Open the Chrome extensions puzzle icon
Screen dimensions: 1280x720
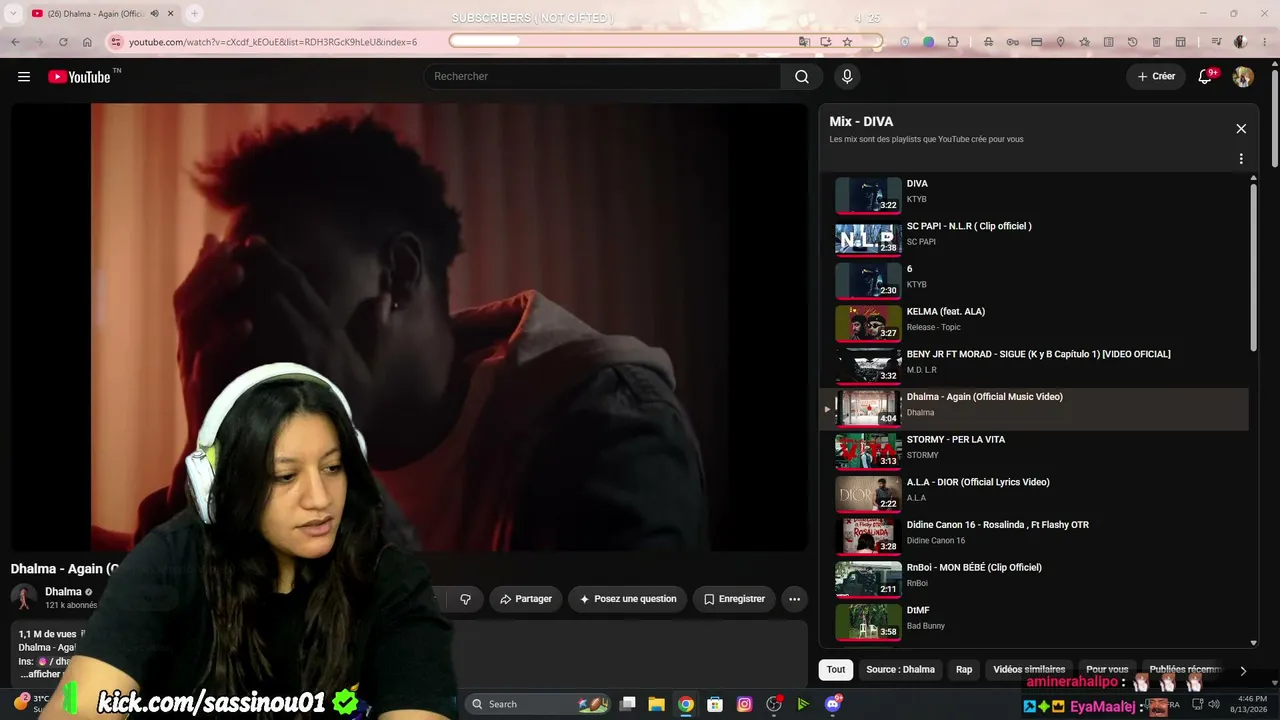click(x=953, y=42)
